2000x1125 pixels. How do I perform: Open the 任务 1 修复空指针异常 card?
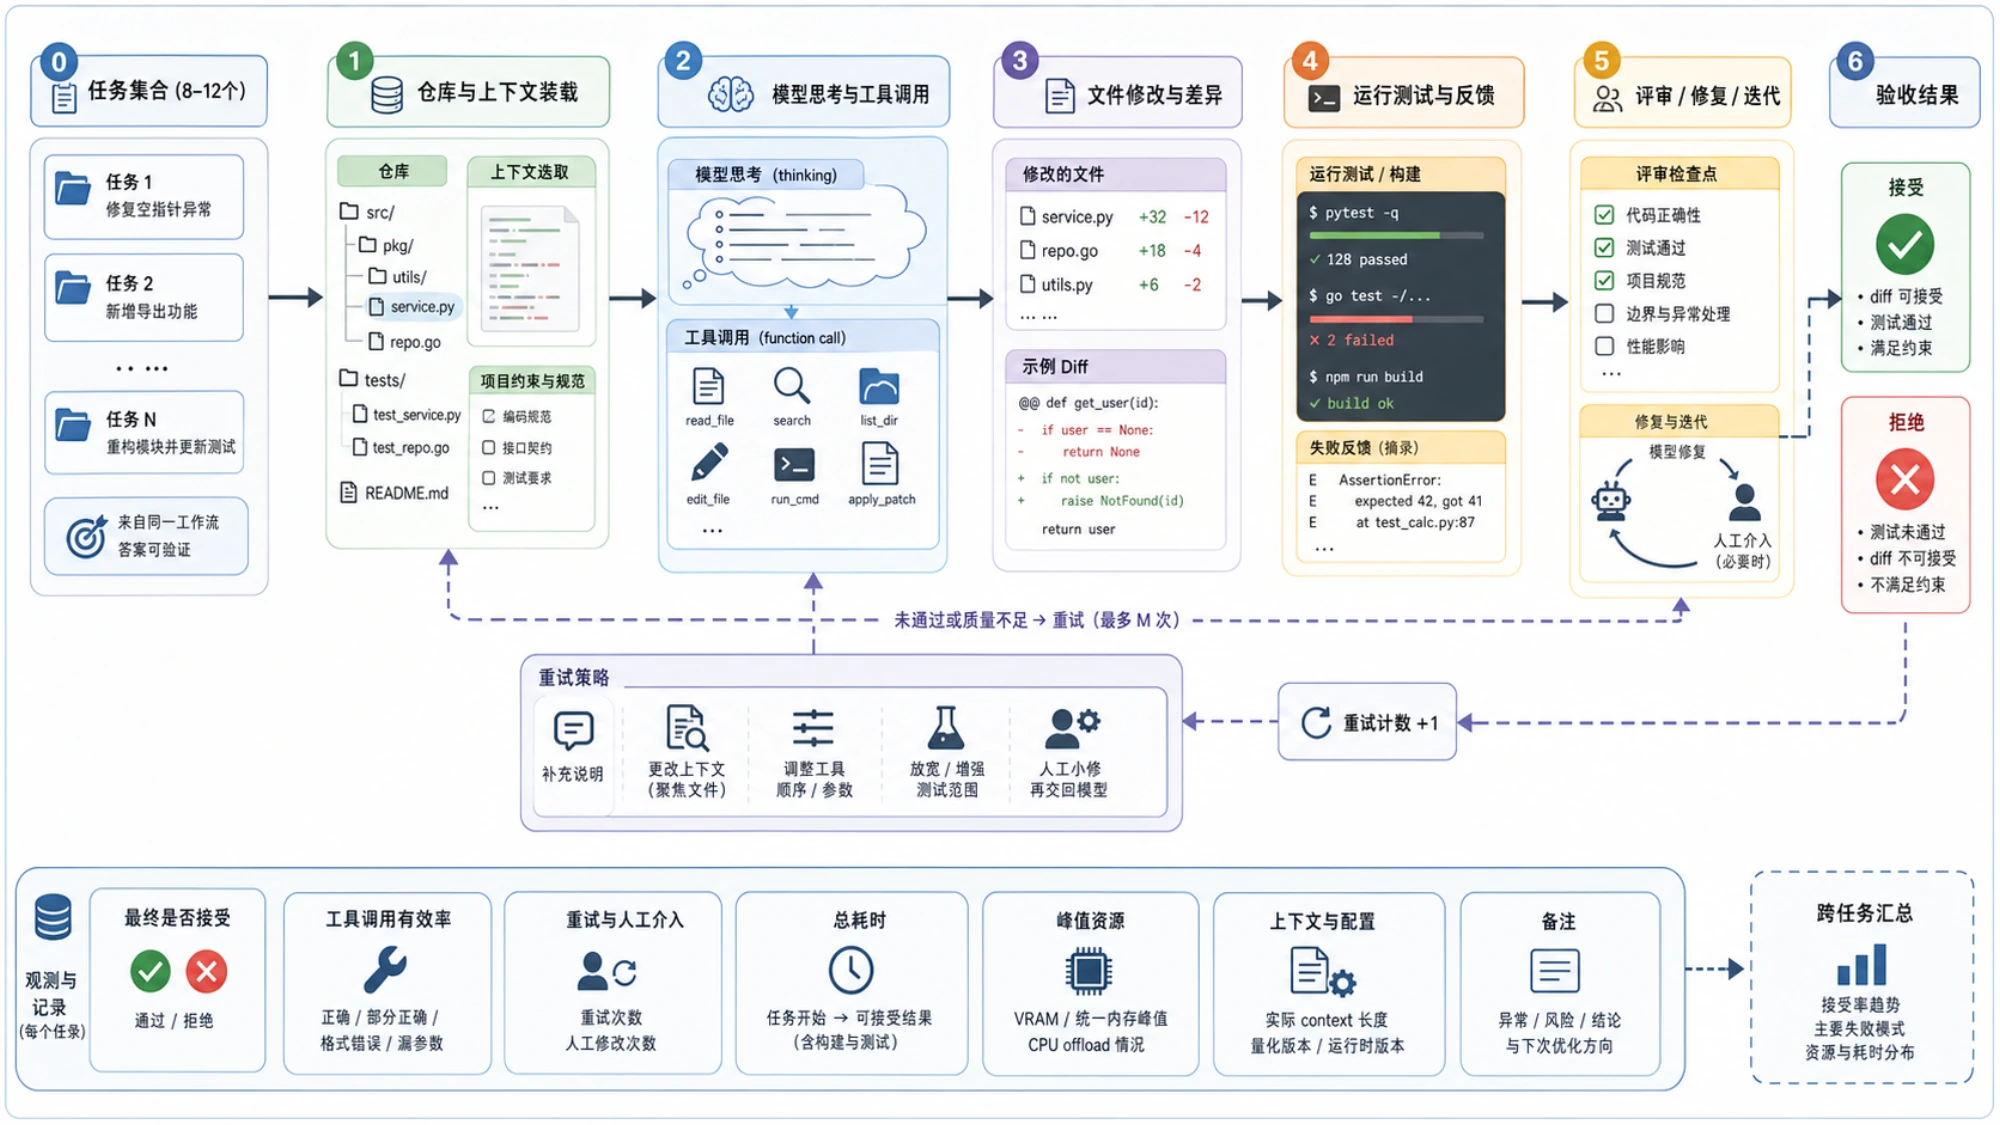tap(144, 196)
